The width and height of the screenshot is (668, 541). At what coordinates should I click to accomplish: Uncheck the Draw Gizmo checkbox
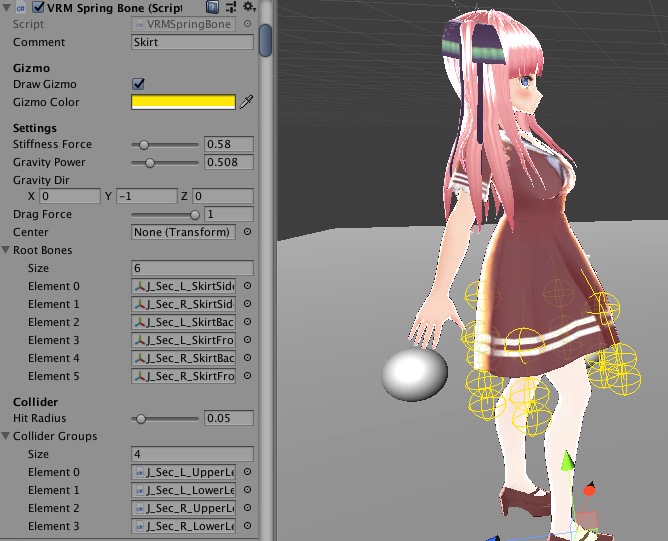click(x=138, y=84)
